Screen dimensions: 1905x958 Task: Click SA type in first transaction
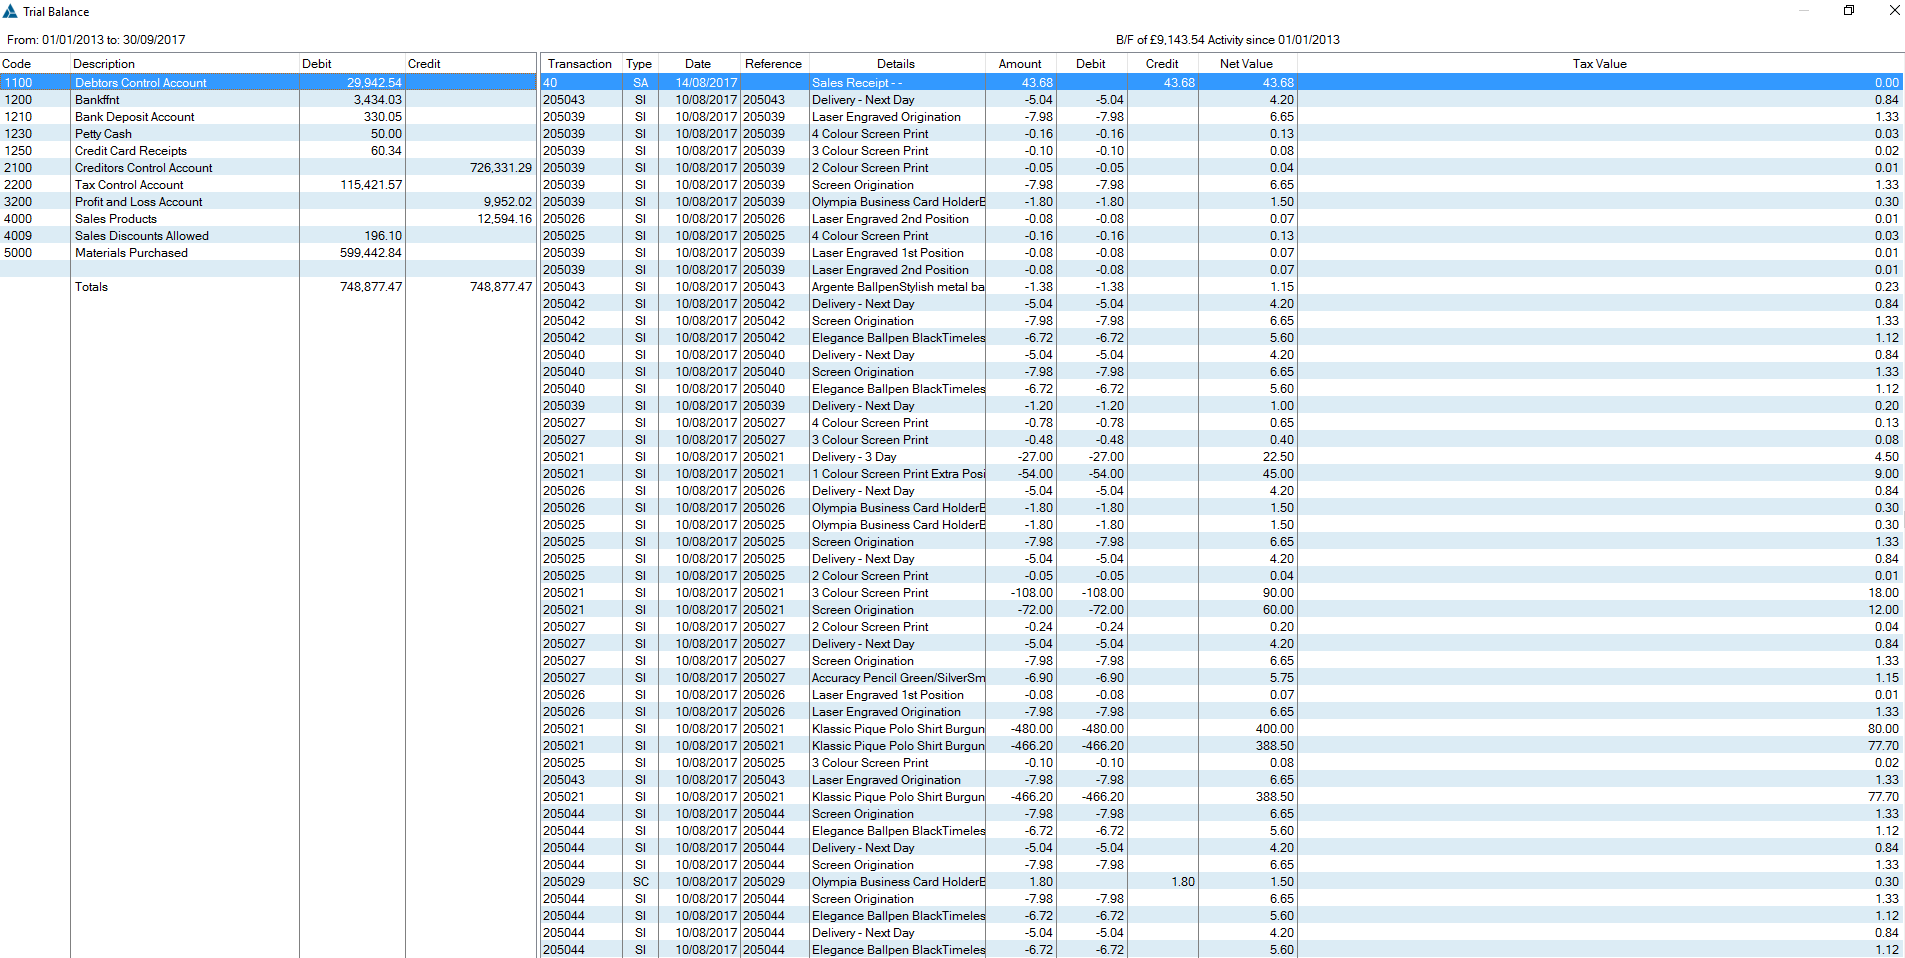point(640,83)
